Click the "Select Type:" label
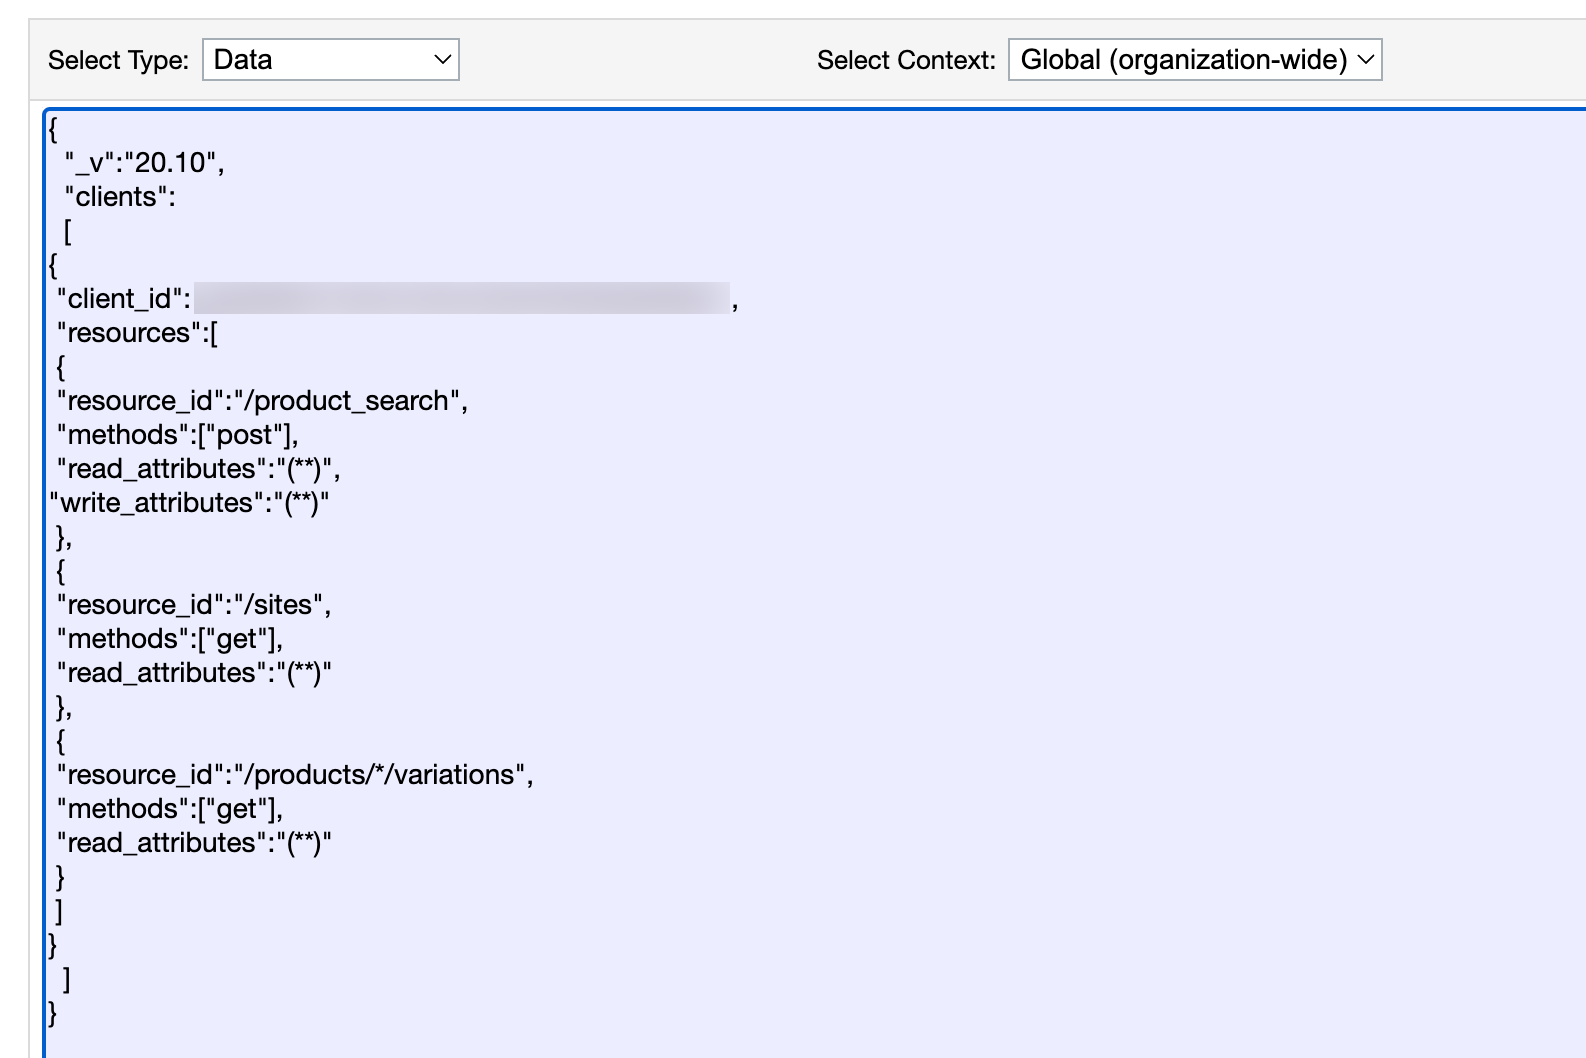This screenshot has width=1586, height=1058. 118,61
